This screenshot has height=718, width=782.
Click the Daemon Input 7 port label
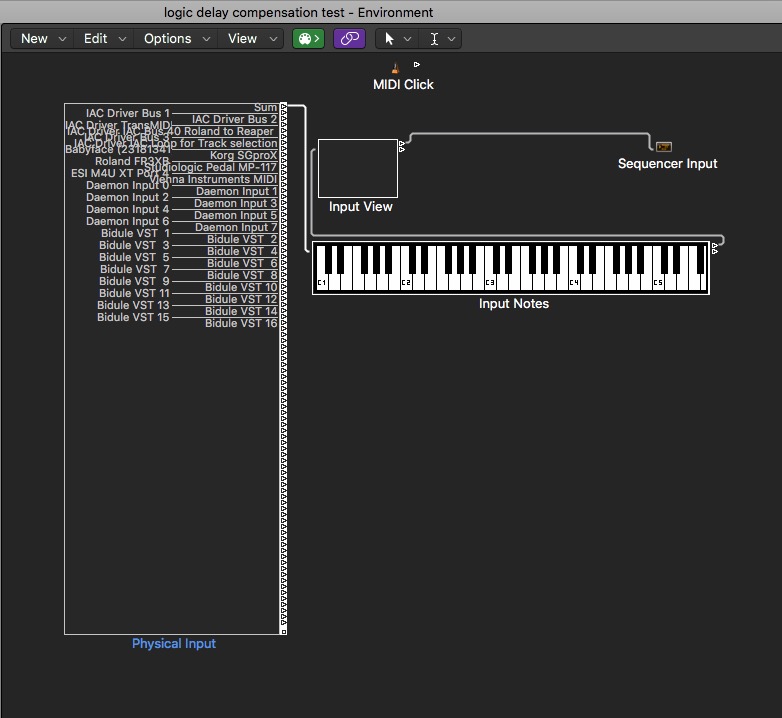[236, 227]
